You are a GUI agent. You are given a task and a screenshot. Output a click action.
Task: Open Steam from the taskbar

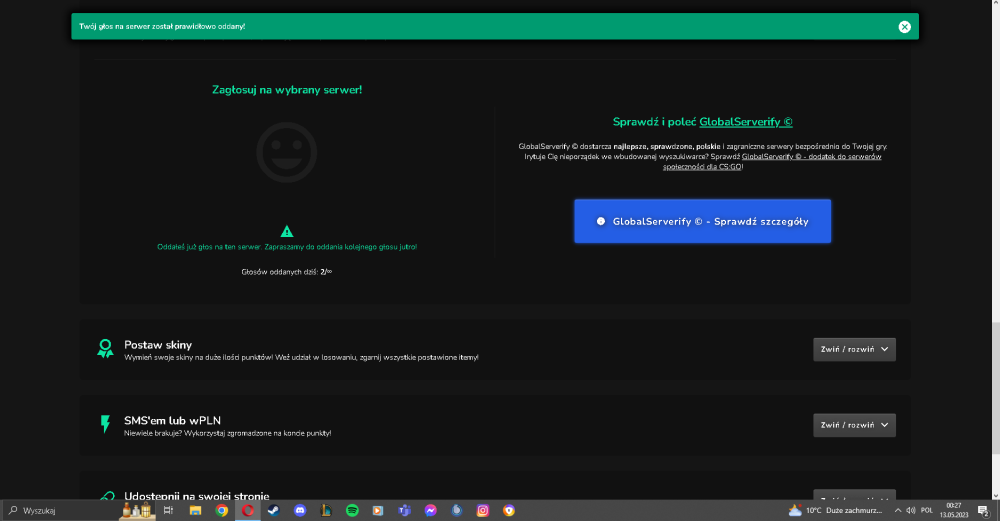click(x=274, y=510)
